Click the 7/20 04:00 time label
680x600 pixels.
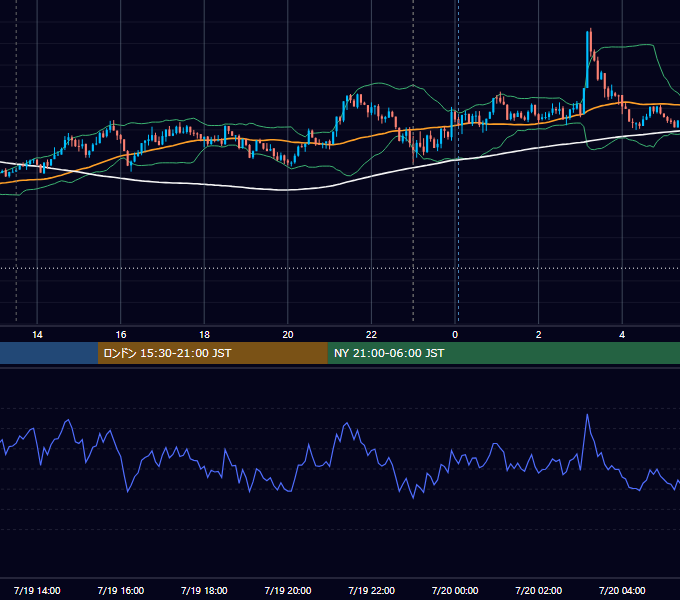[622, 590]
